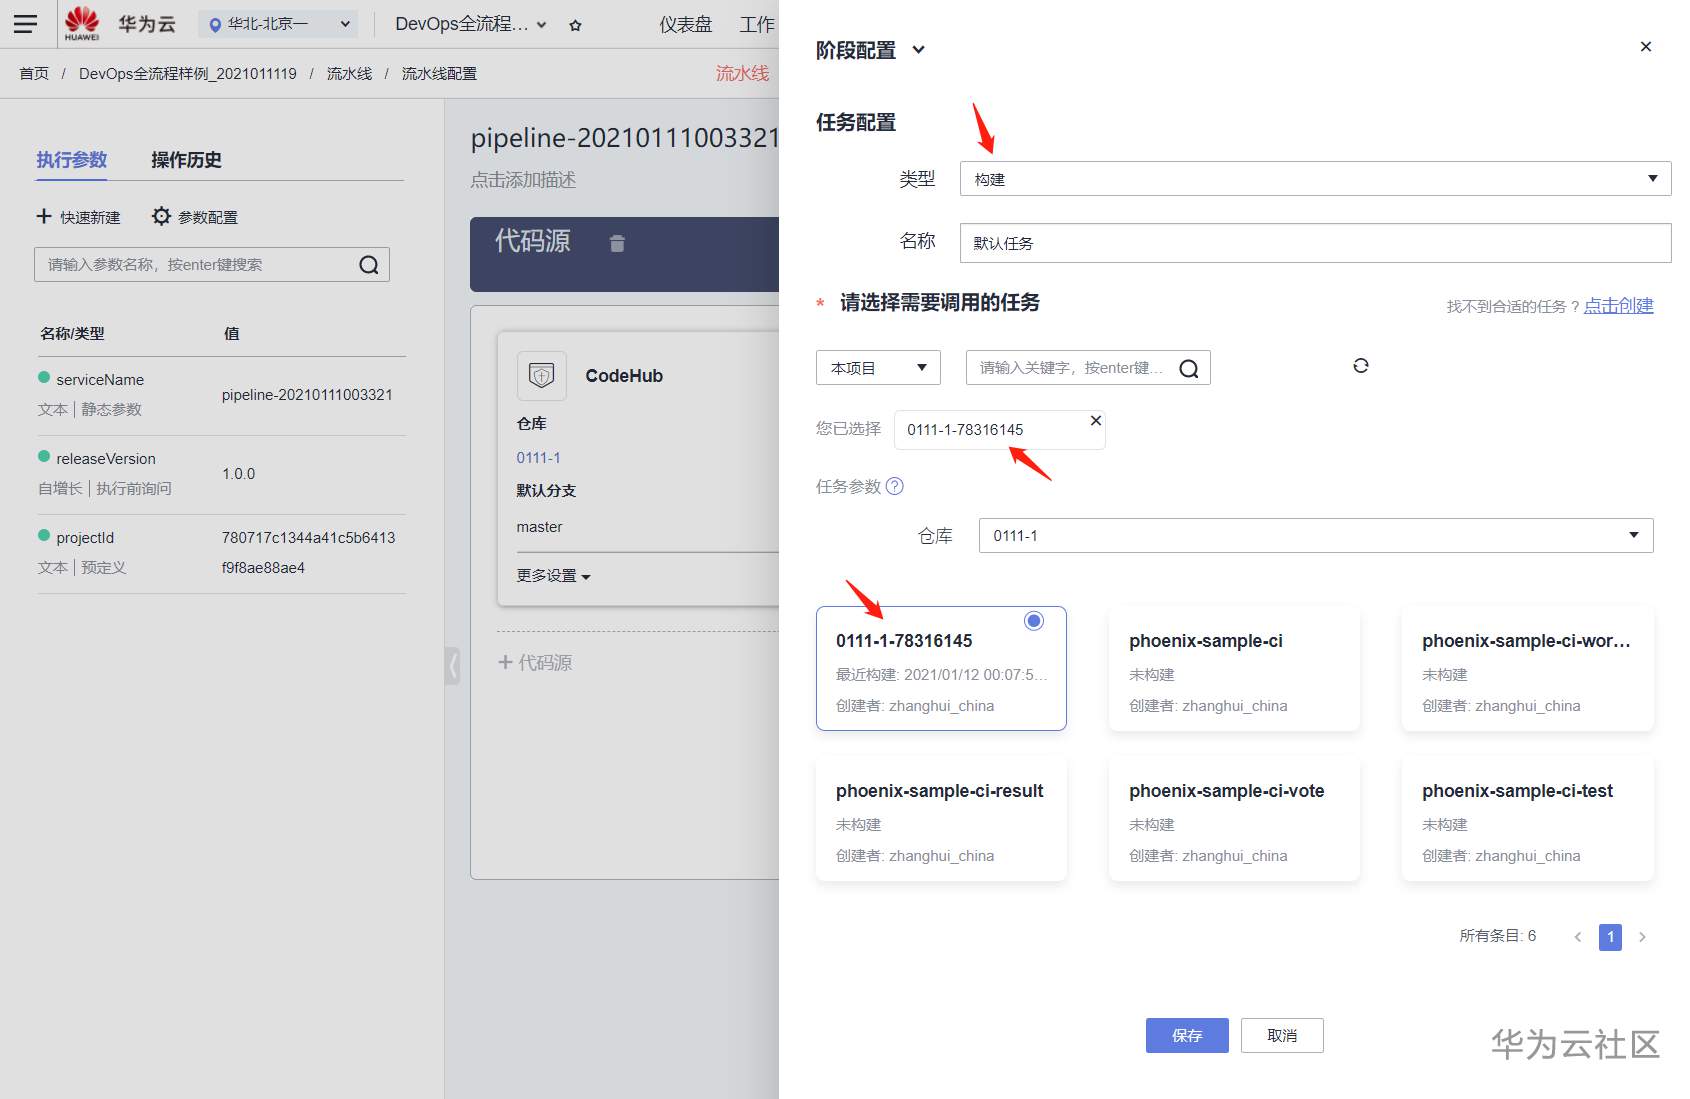Select the phoenix-sample-ci-wor... task card
Image resolution: width=1690 pixels, height=1099 pixels.
pos(1527,669)
